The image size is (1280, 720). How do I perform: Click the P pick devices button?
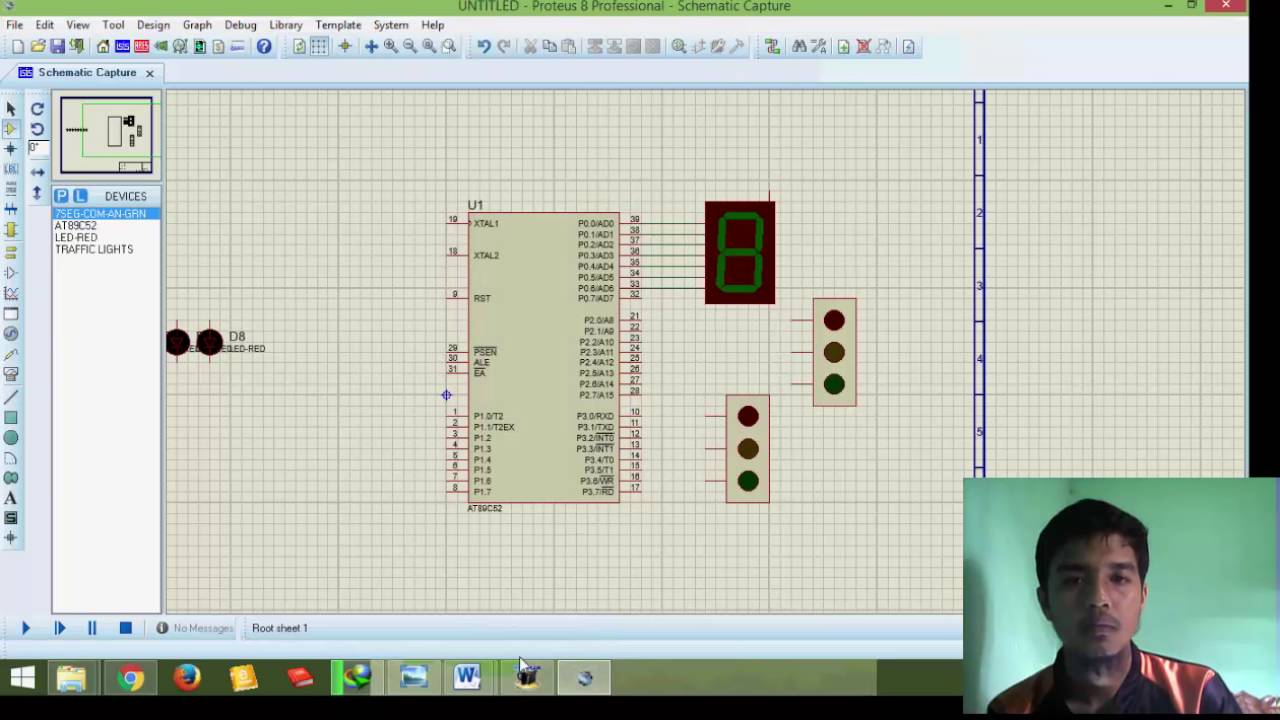pyautogui.click(x=62, y=196)
